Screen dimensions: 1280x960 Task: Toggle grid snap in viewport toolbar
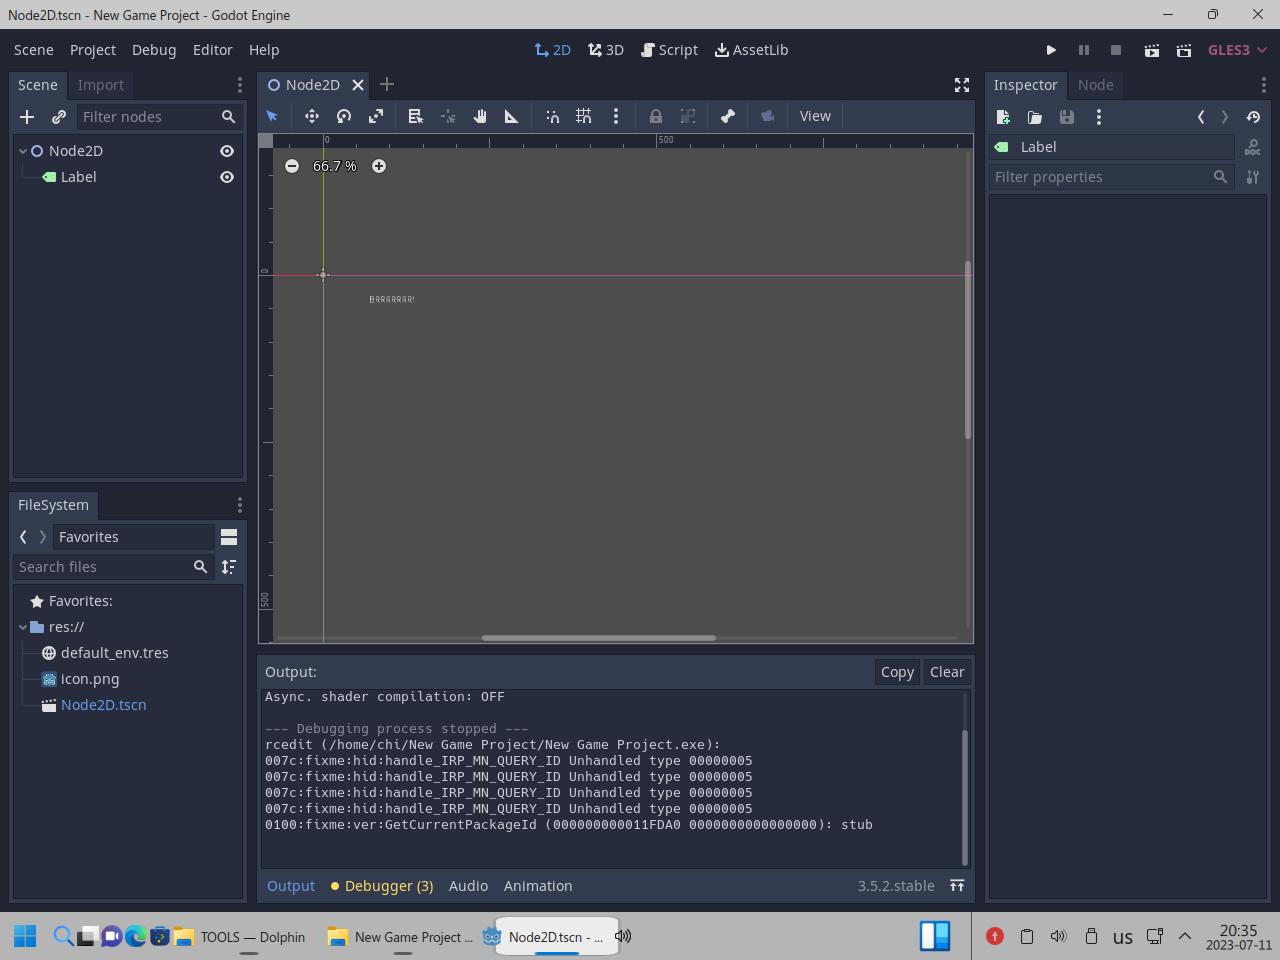pos(584,116)
